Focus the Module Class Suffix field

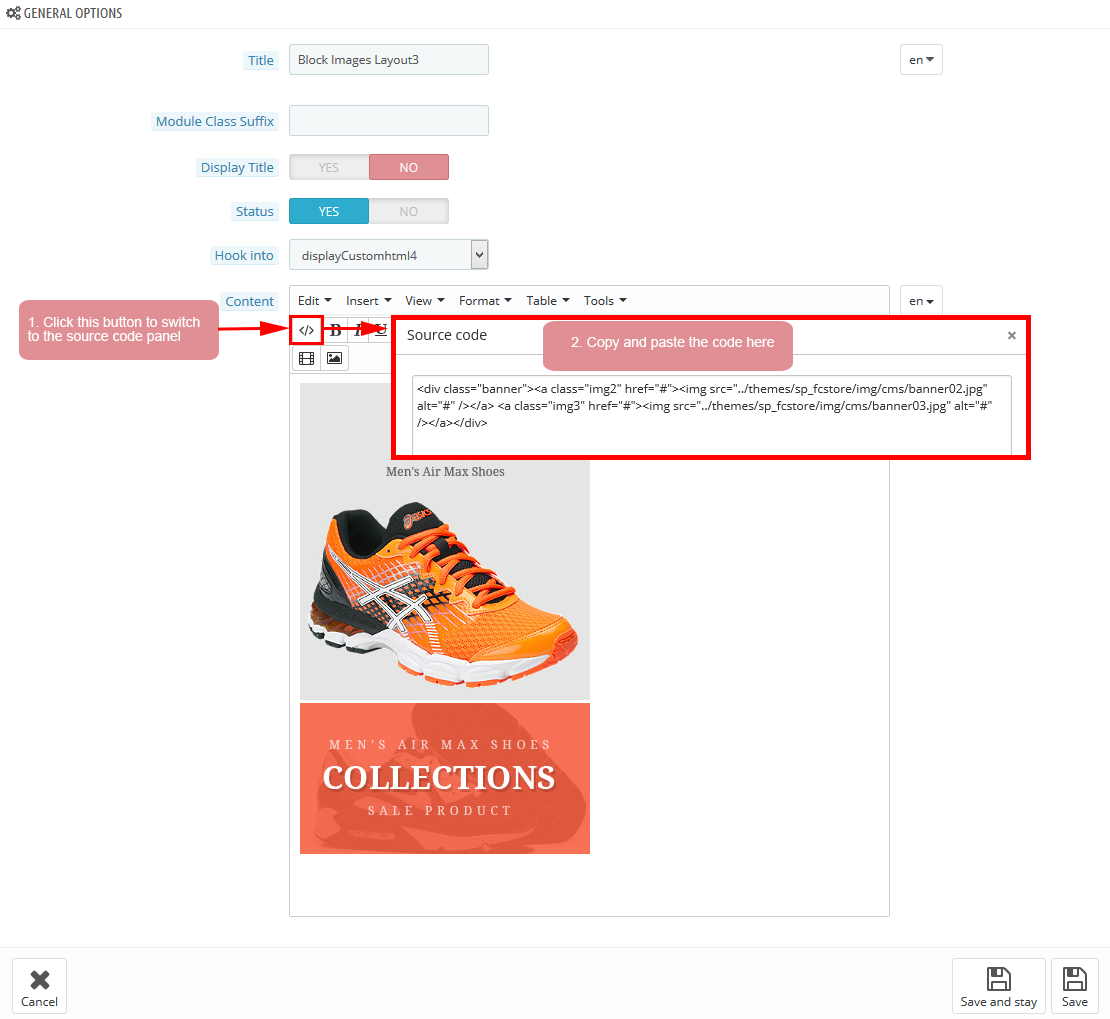coord(389,120)
